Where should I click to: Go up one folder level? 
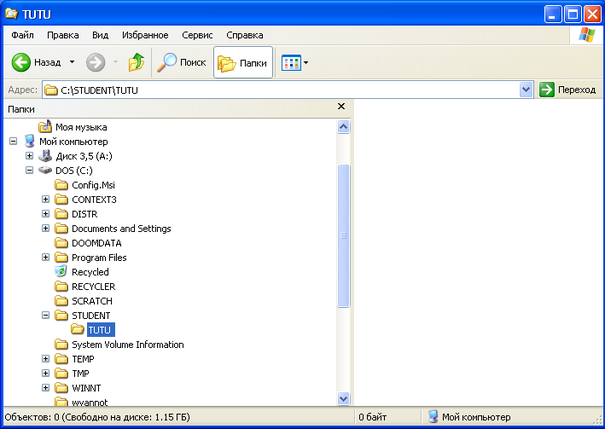136,62
